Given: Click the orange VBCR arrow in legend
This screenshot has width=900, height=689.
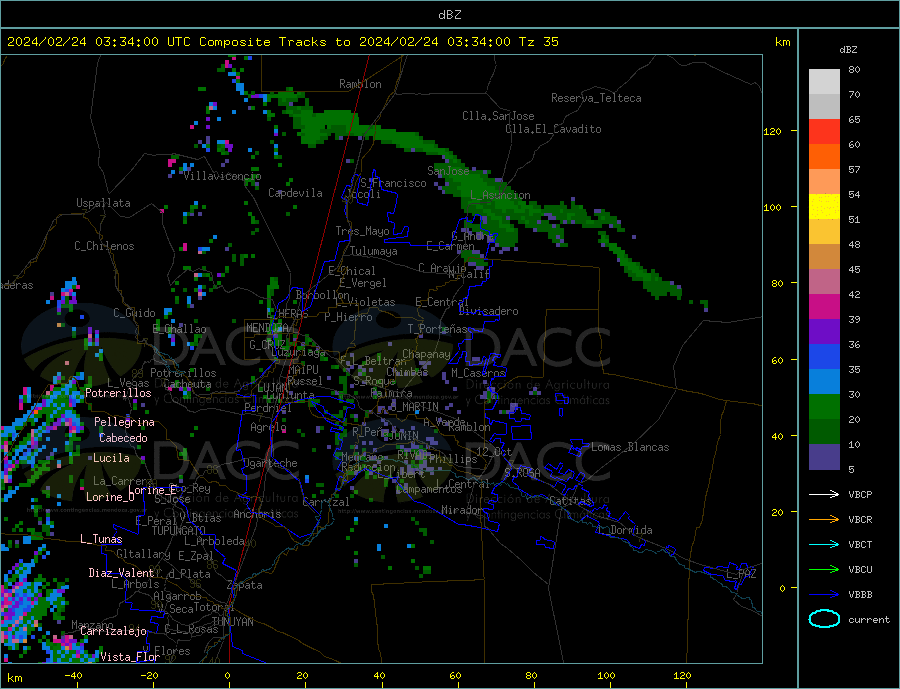Looking at the screenshot, I should click(824, 520).
